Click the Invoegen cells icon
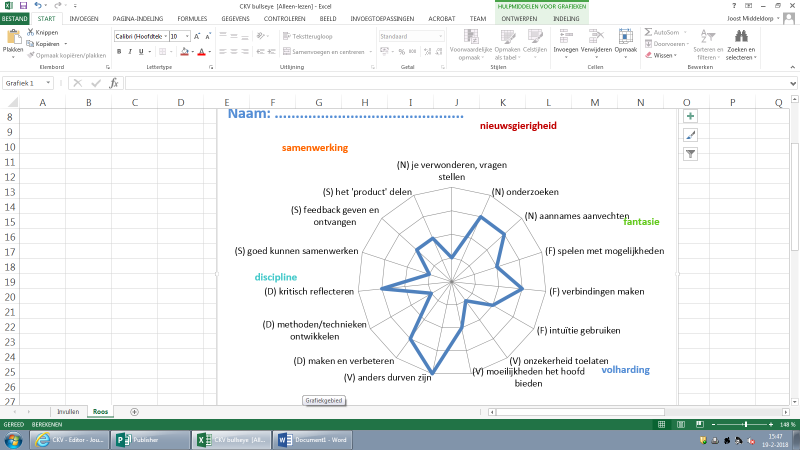 coord(565,38)
